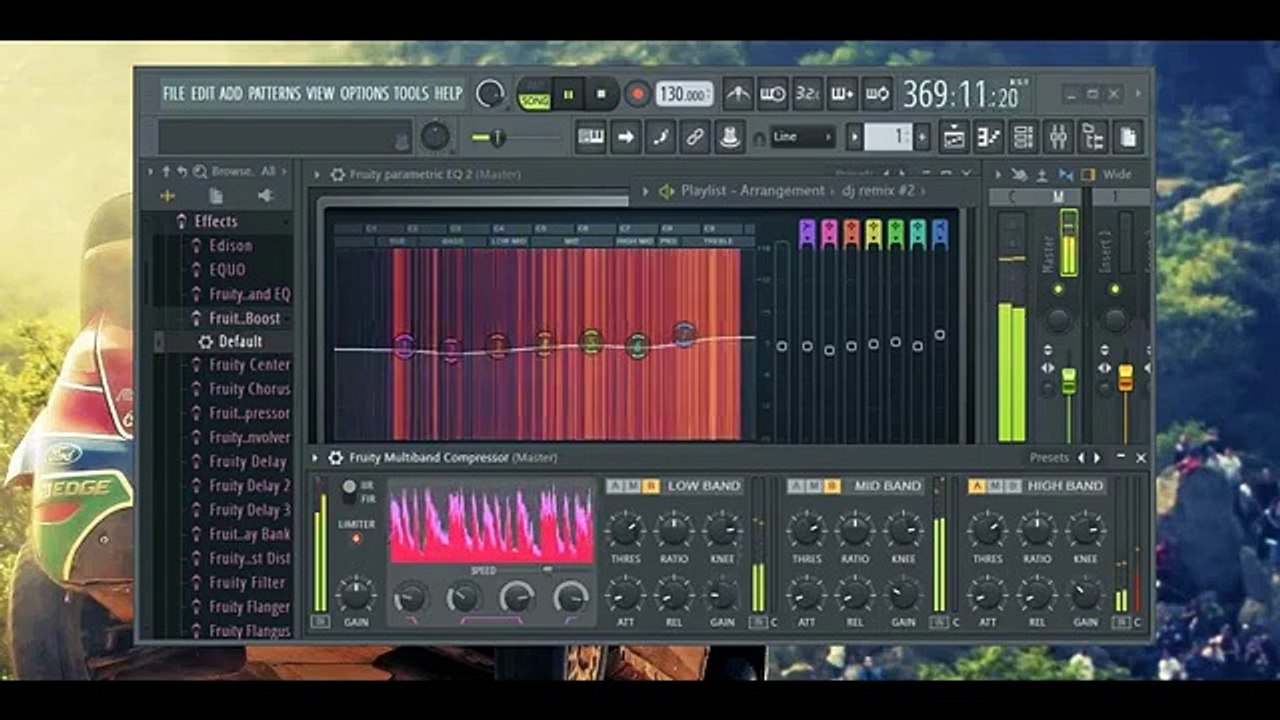Click the step editing 3.2 icon

tap(808, 94)
